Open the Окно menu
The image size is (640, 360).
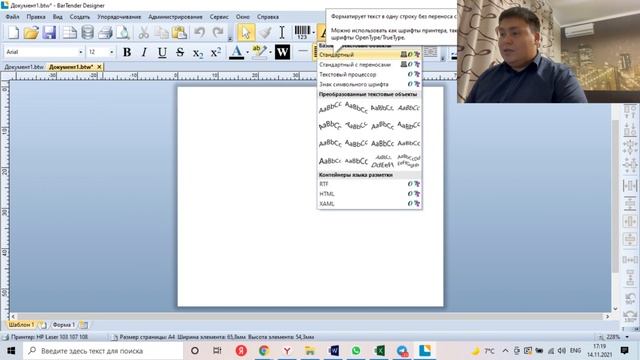pos(242,17)
